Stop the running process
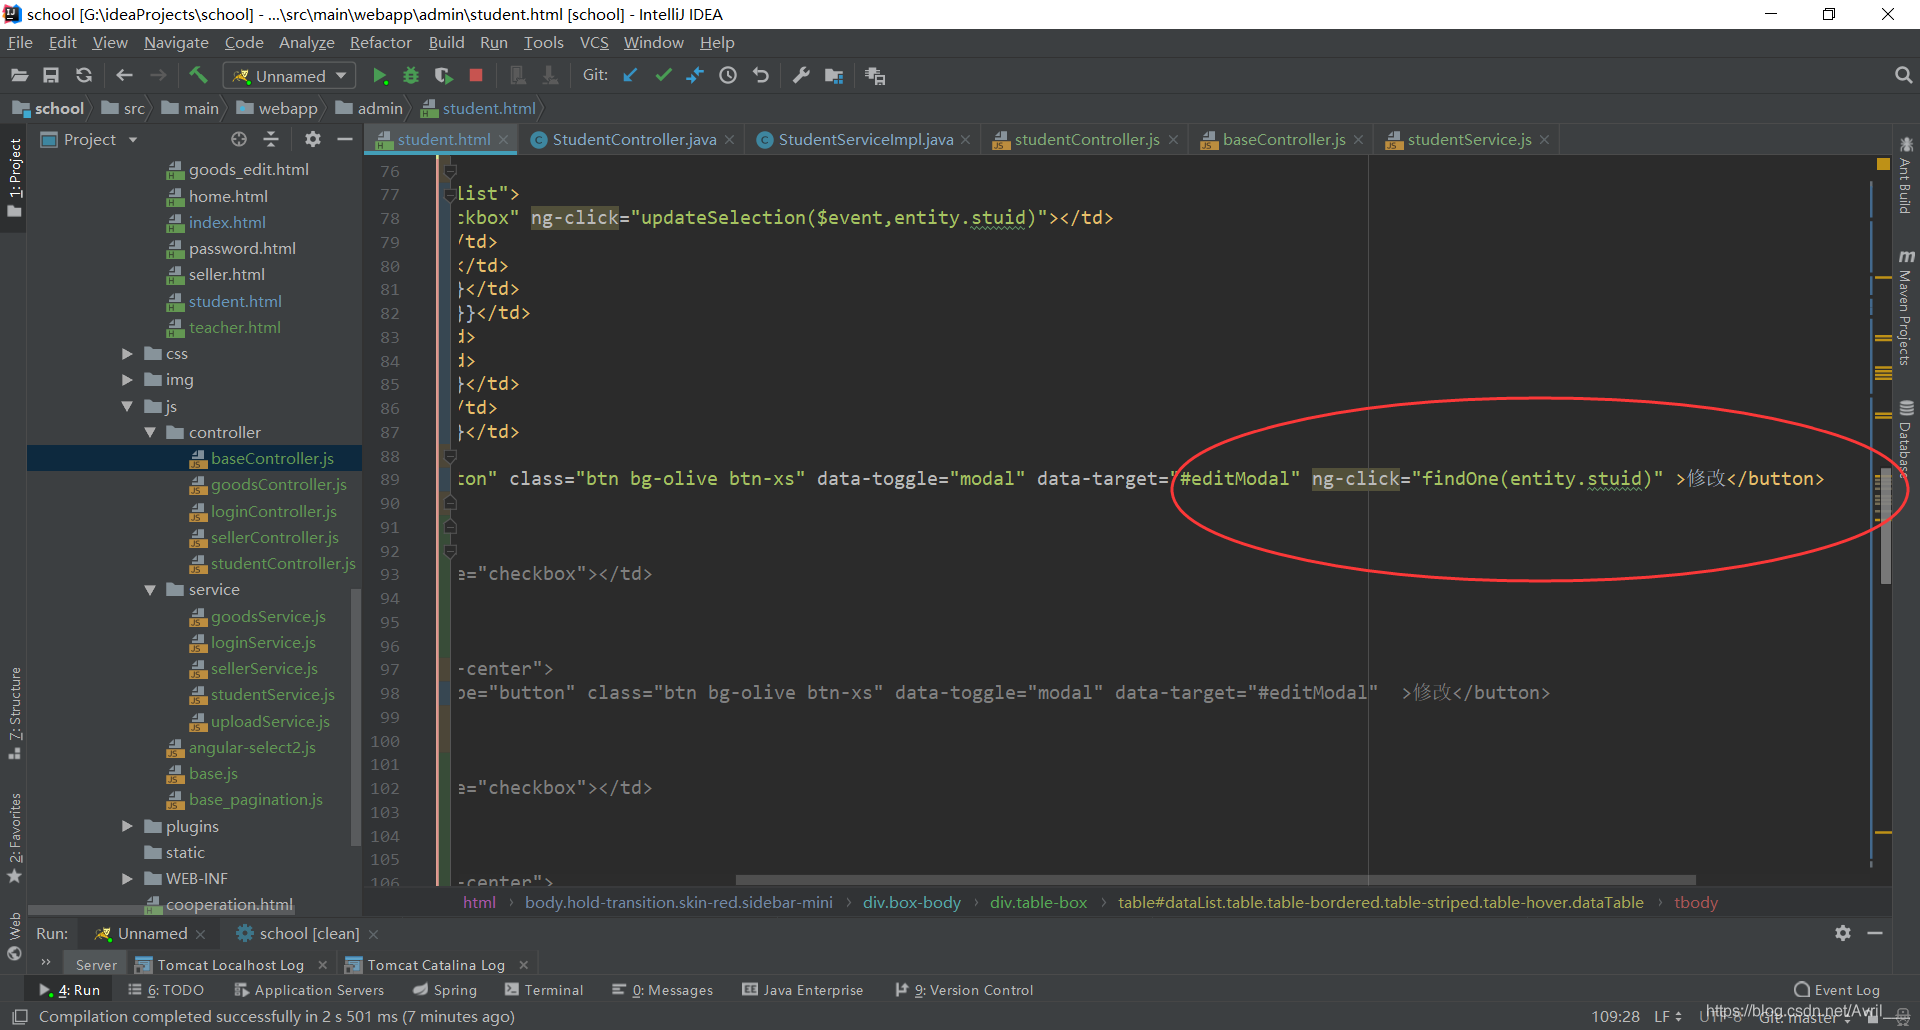 click(476, 75)
